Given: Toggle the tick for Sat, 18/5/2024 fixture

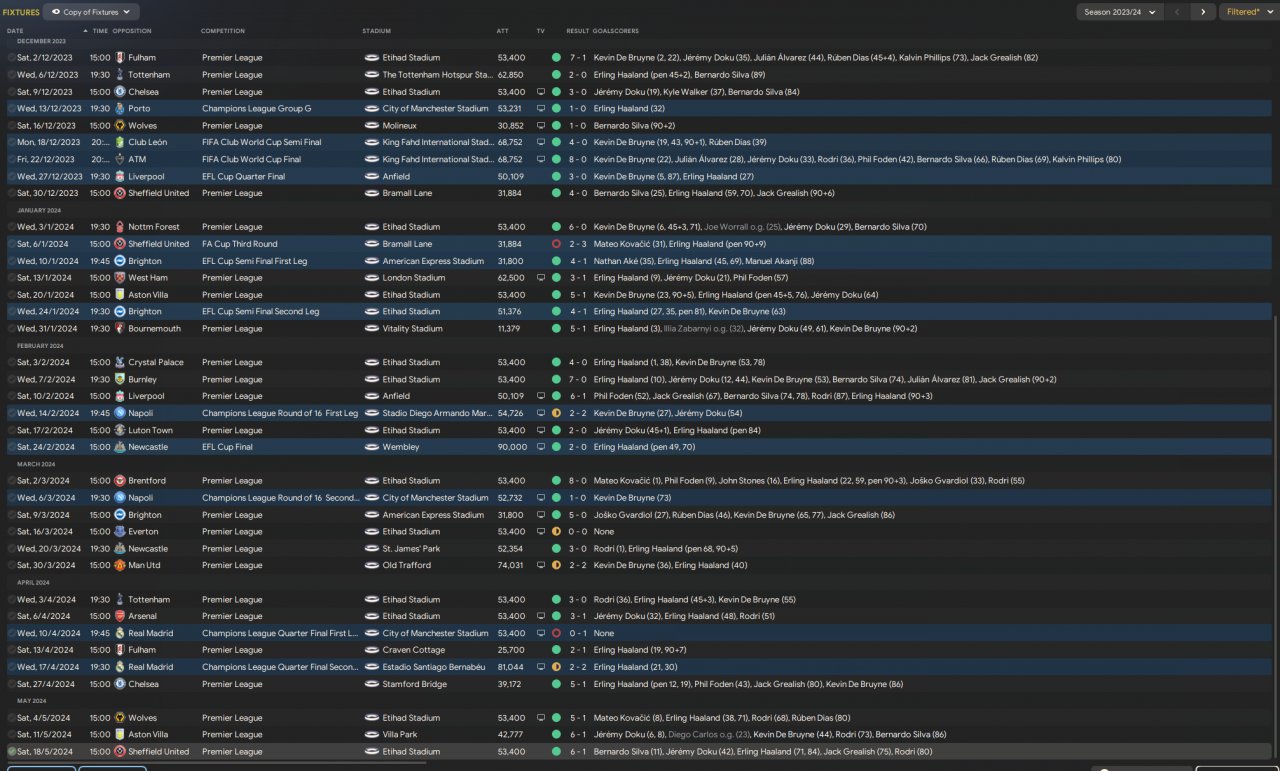Looking at the screenshot, I should [12, 752].
